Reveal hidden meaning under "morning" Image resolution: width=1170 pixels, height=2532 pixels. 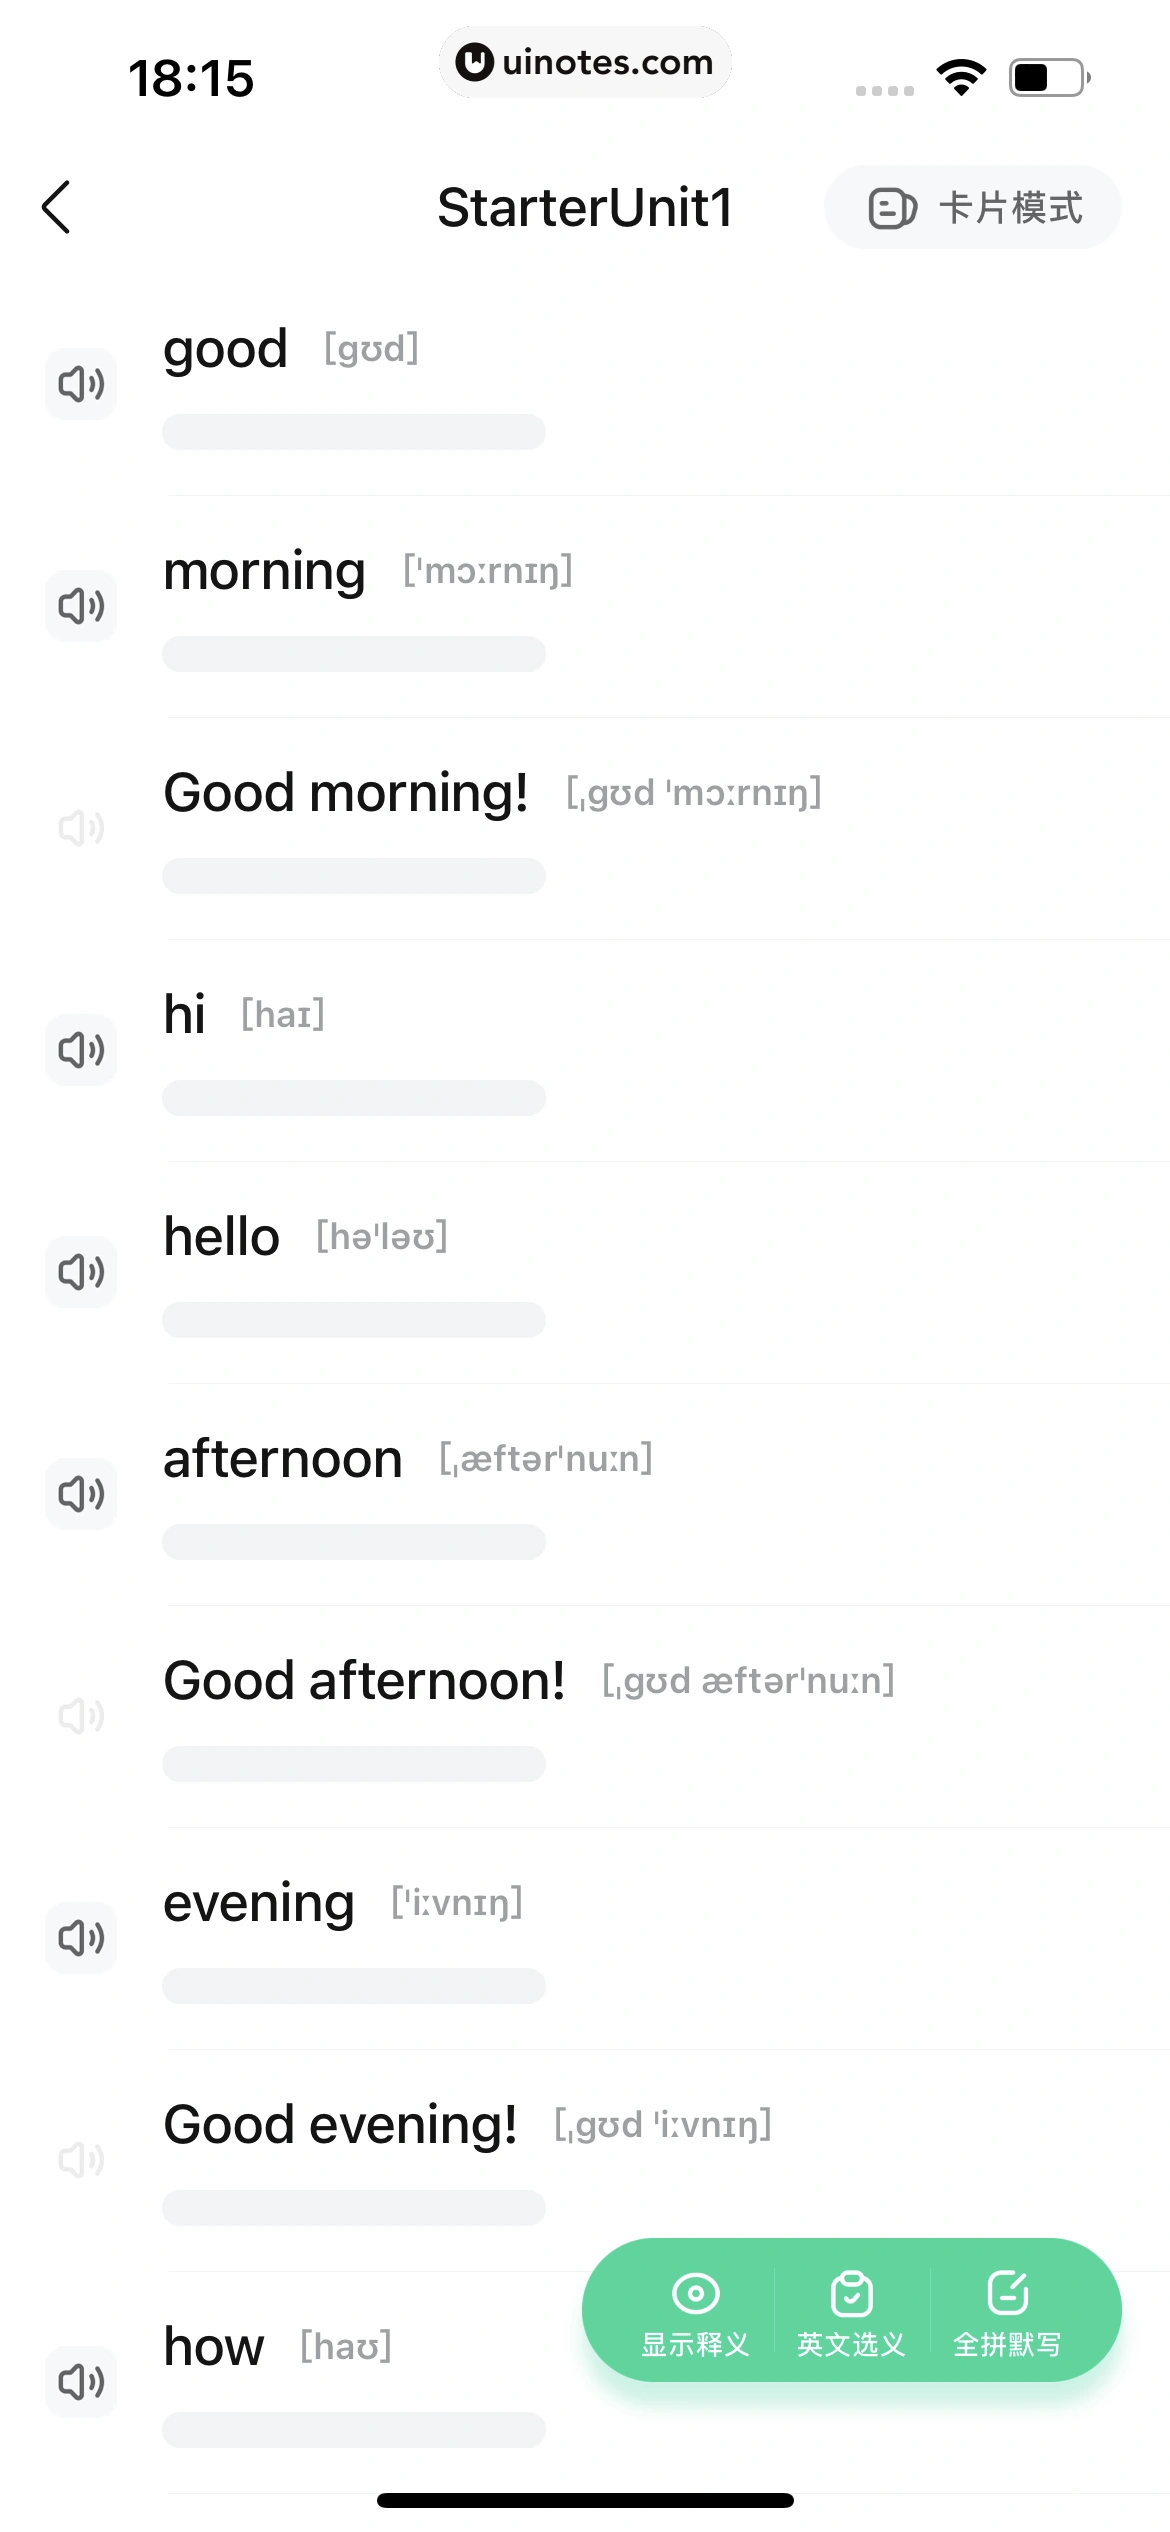tap(354, 654)
